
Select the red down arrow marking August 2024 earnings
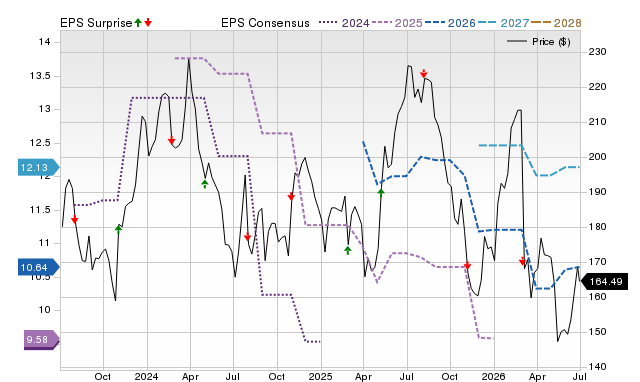(x=247, y=237)
